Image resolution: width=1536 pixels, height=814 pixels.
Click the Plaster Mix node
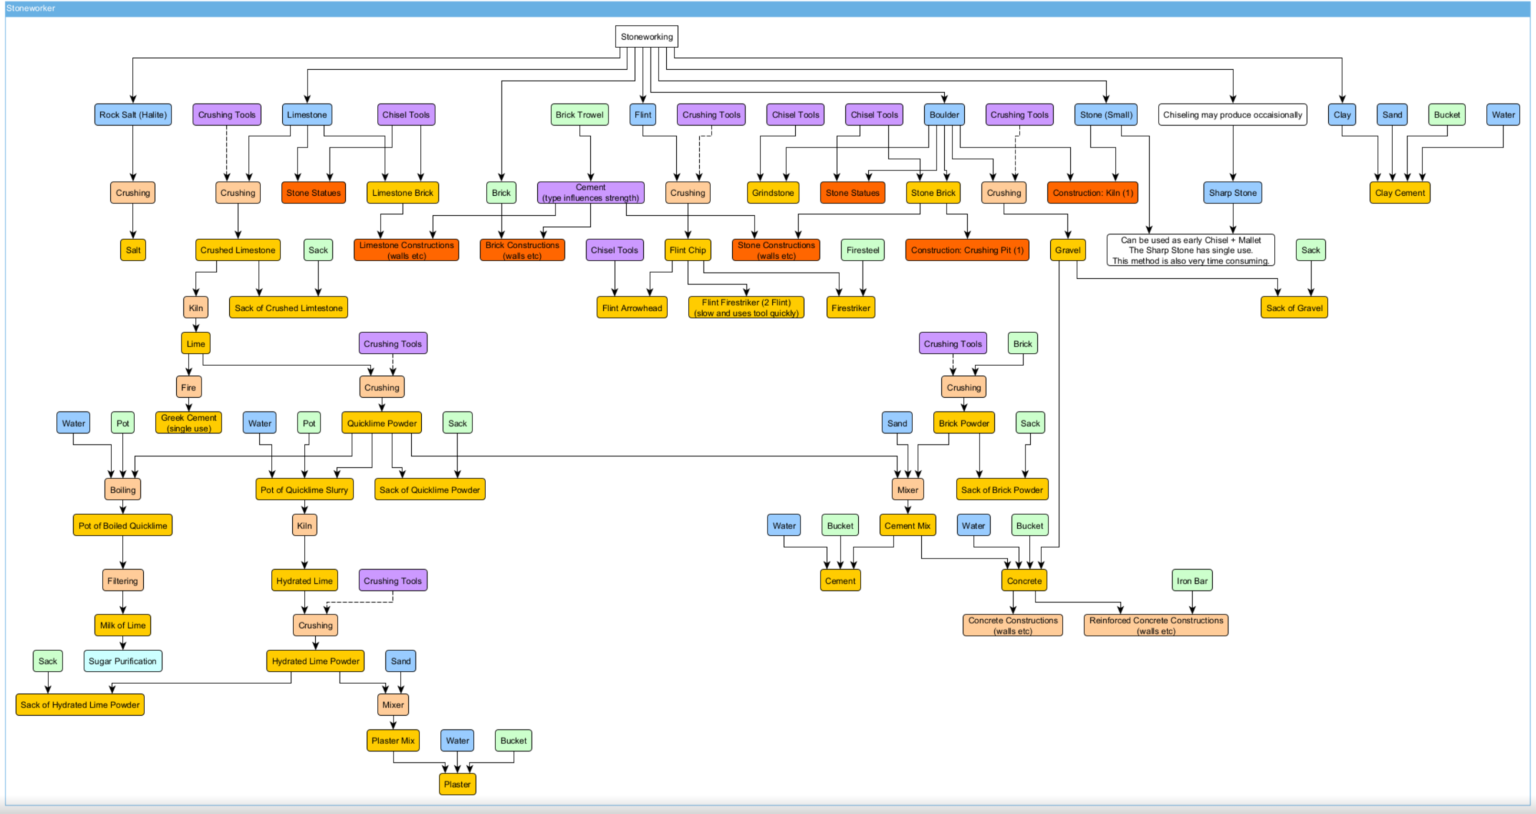[393, 741]
